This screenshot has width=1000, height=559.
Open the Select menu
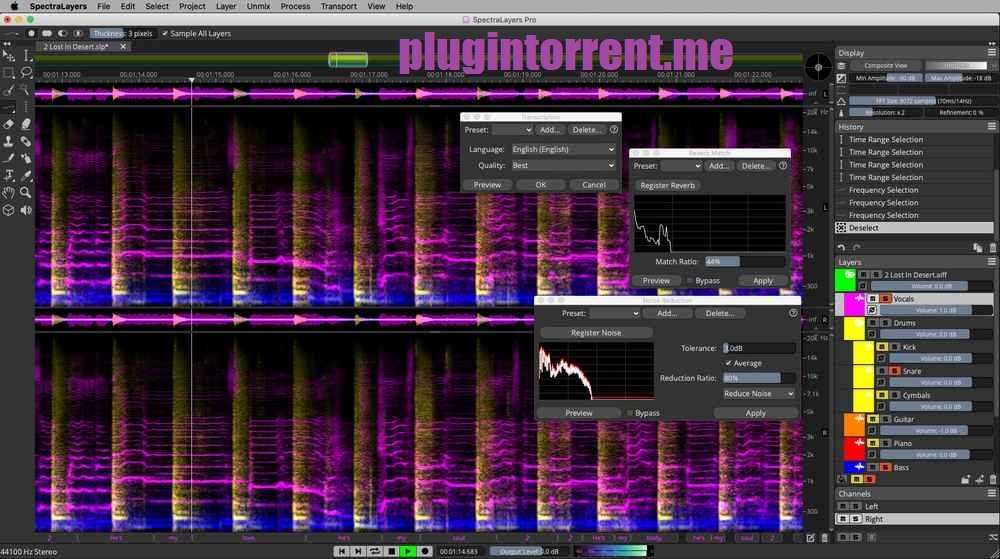click(x=157, y=6)
